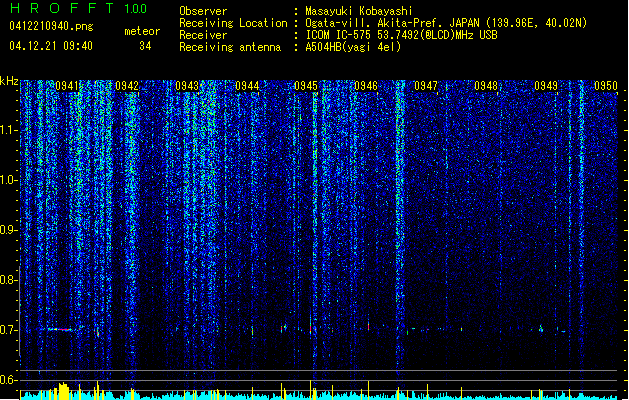Click the observer name Masayuki Kobayashi
Screen dimensions: 629x400
coord(359,11)
